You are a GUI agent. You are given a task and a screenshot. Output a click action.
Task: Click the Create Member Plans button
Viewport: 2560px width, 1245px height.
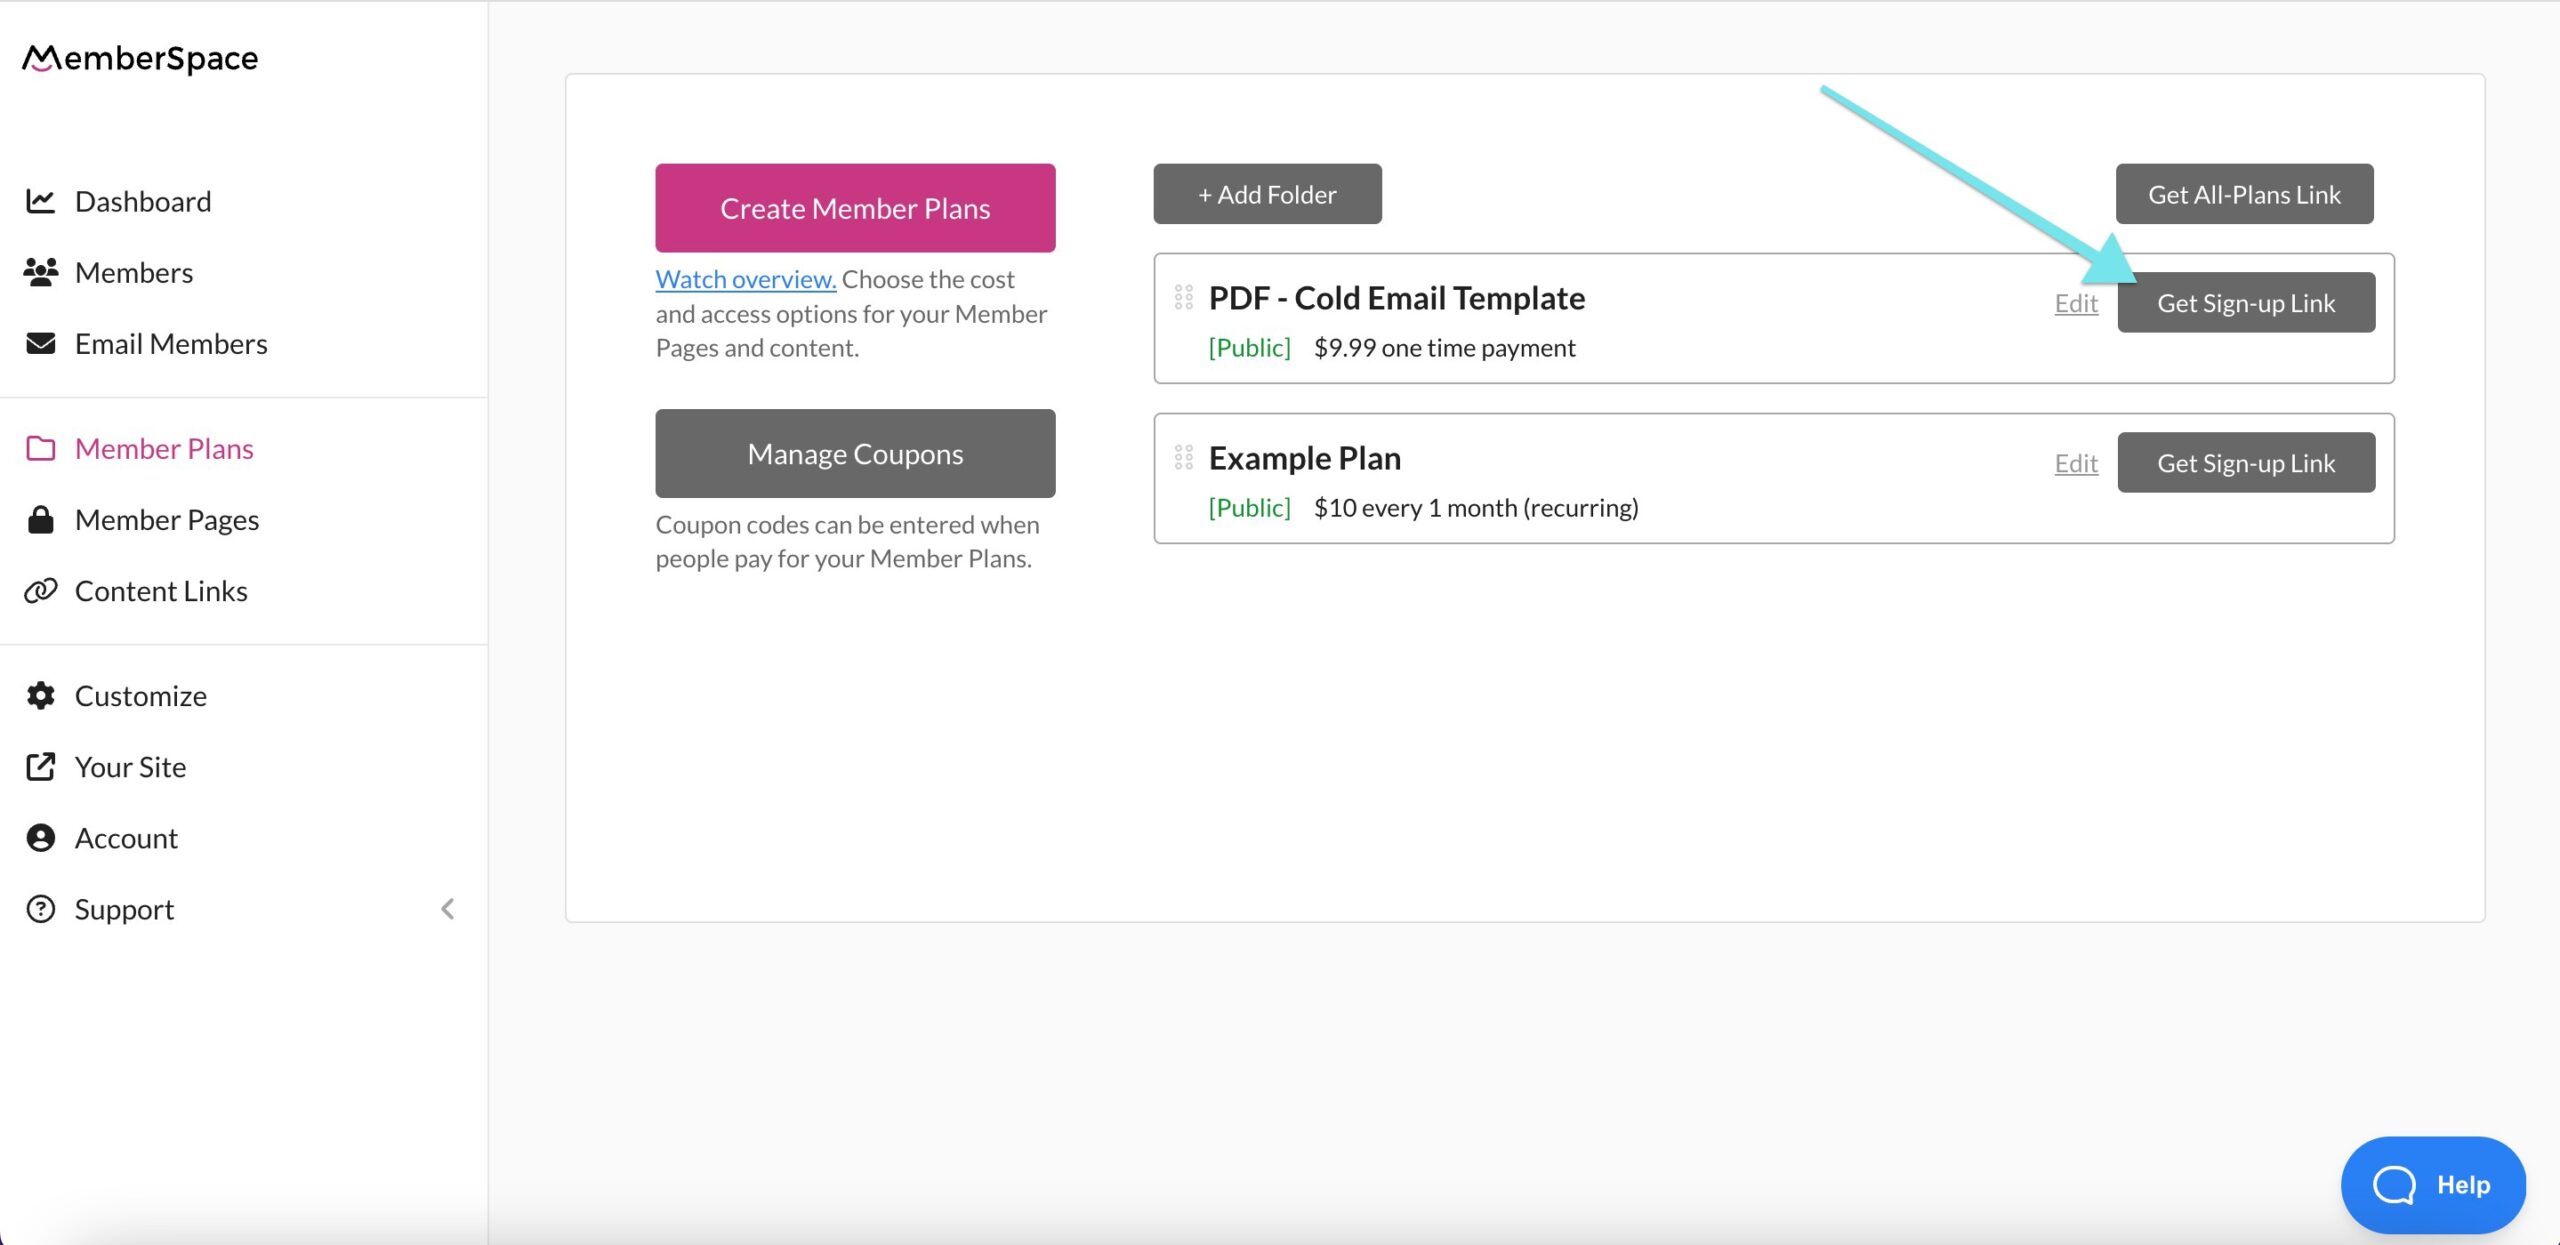(x=855, y=207)
